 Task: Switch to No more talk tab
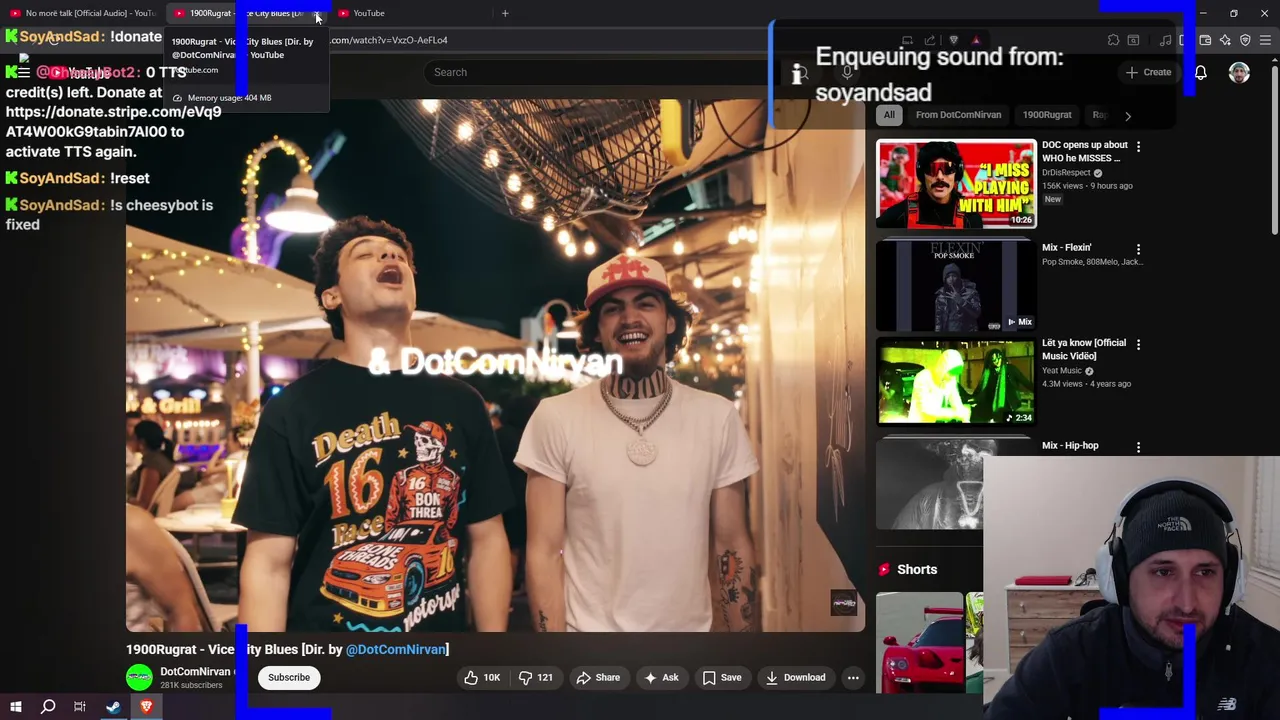(82, 13)
